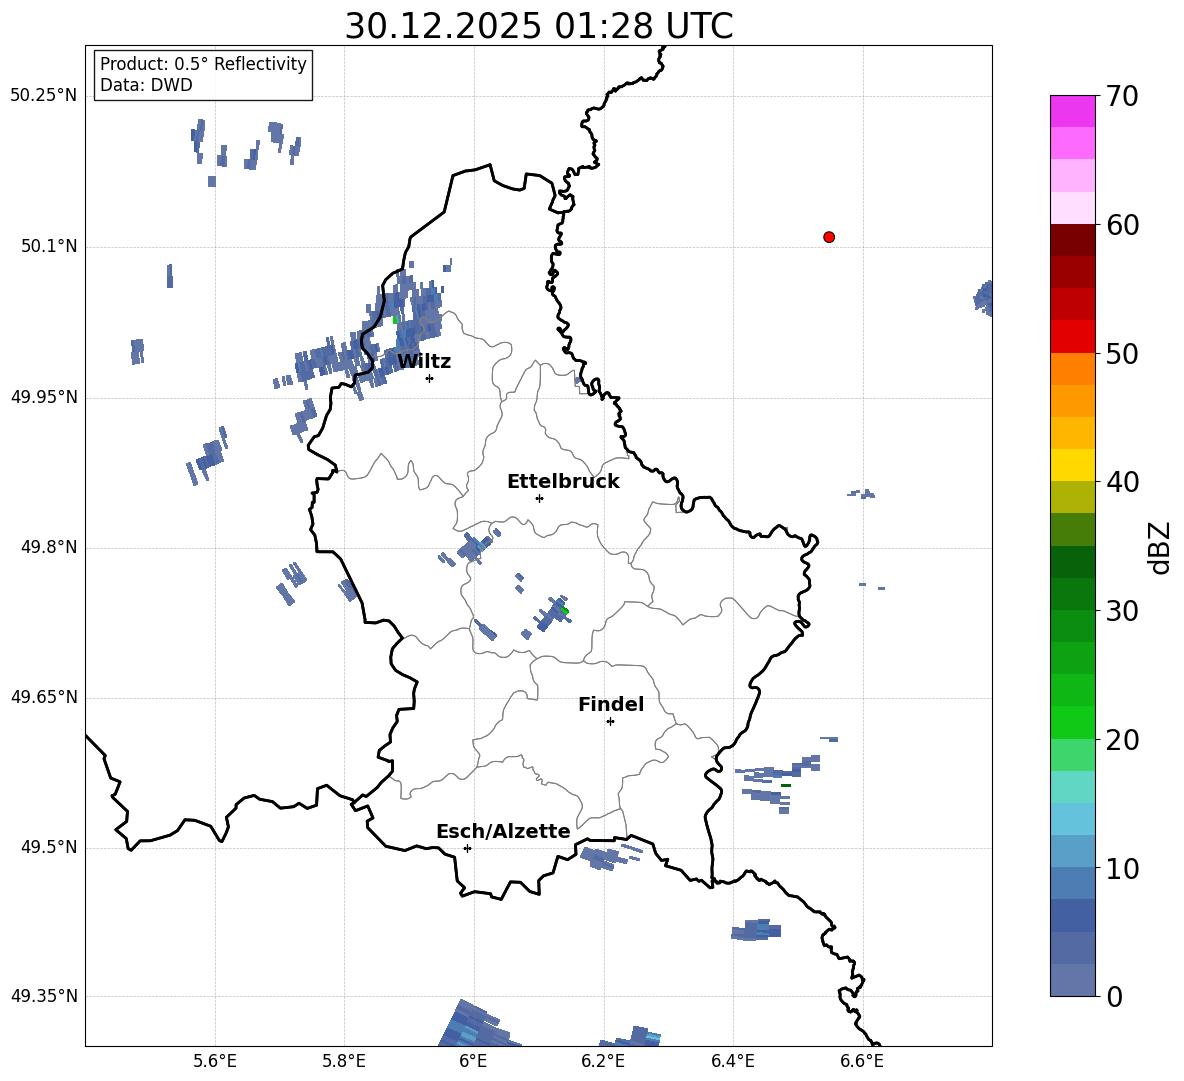Click the 50.25°N latitude label

pyautogui.click(x=44, y=96)
